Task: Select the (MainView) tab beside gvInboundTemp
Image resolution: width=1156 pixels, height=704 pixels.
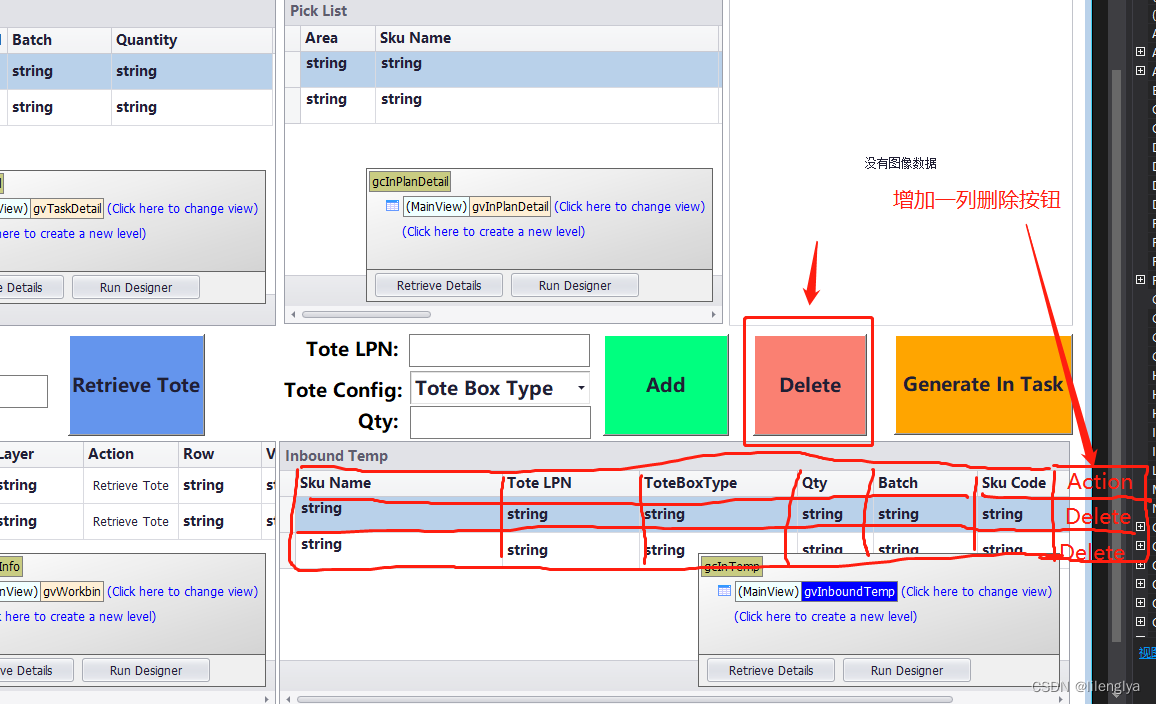Action: [767, 591]
